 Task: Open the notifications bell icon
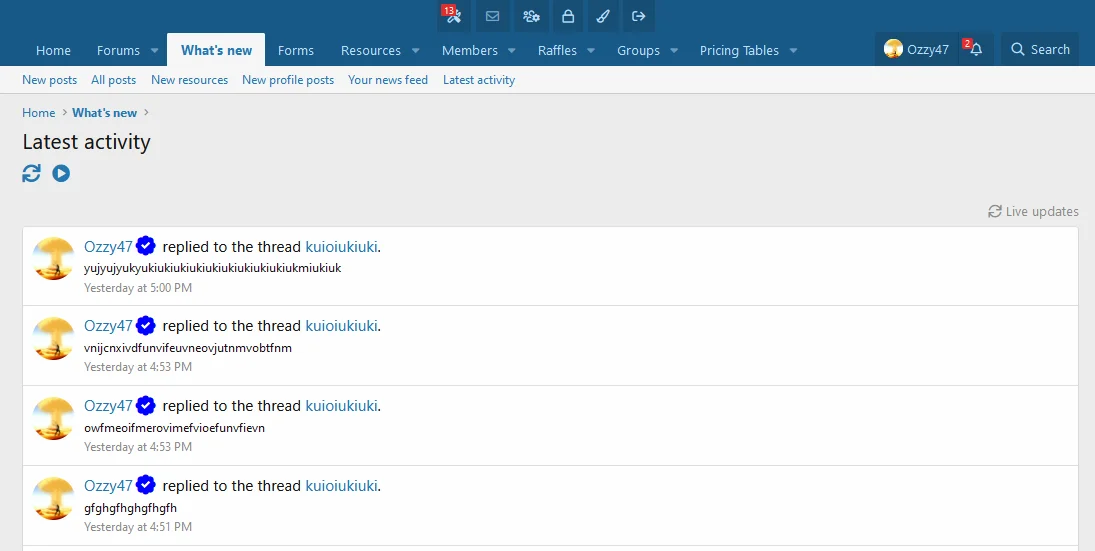[x=976, y=49]
